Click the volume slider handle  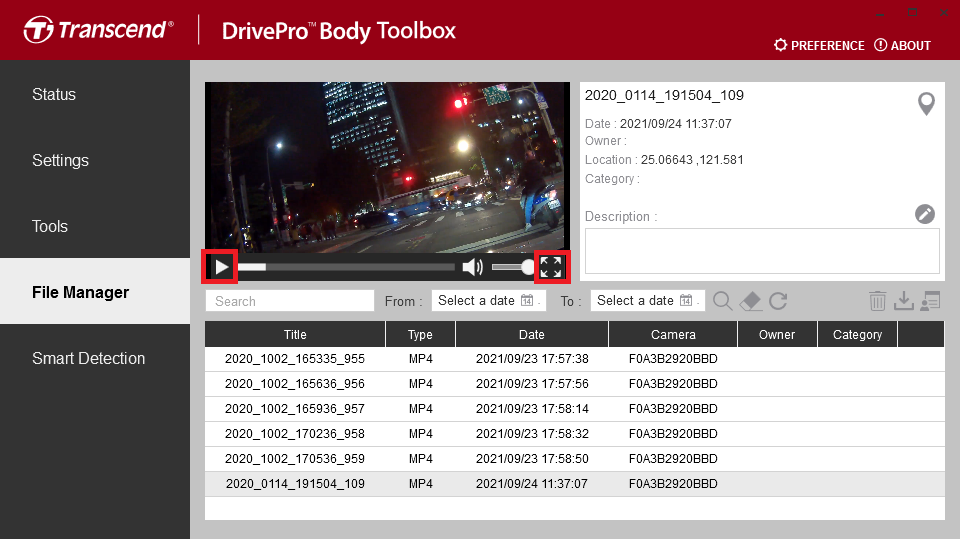click(x=528, y=267)
